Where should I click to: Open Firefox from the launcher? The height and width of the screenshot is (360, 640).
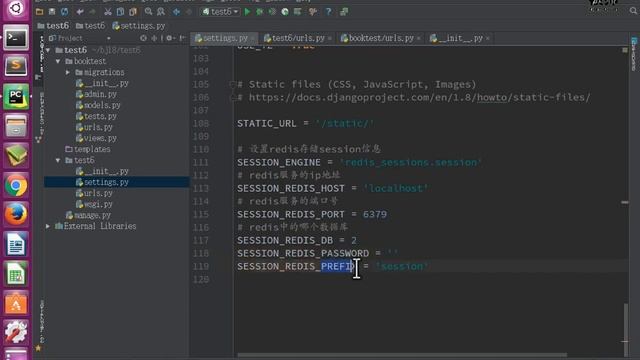click(x=16, y=215)
